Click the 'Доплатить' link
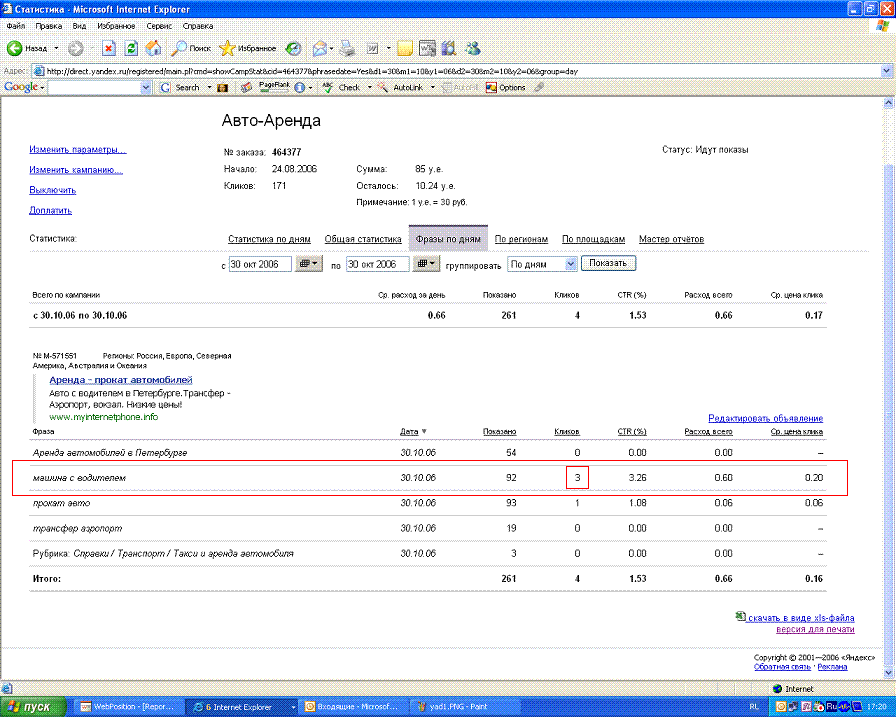The image size is (896, 717). 50,211
